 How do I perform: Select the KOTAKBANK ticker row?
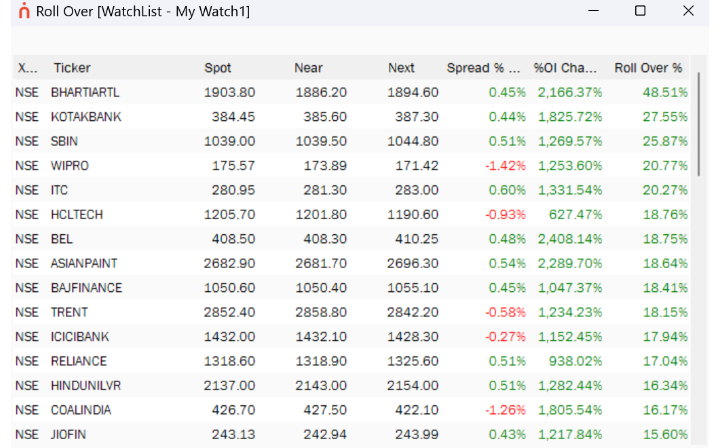351,117
